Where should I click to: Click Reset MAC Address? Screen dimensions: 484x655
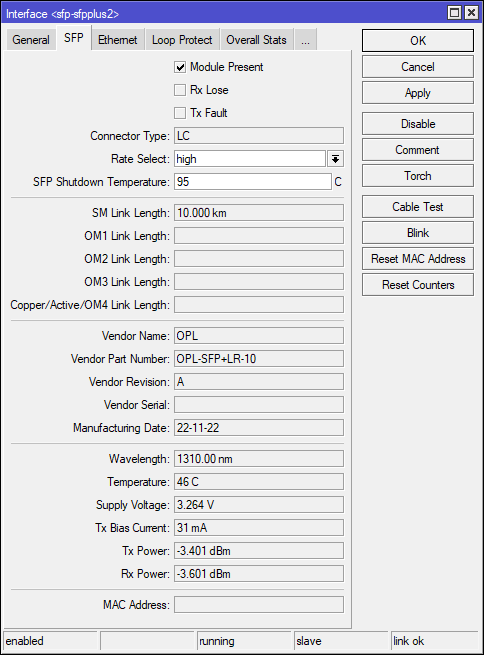(418, 259)
